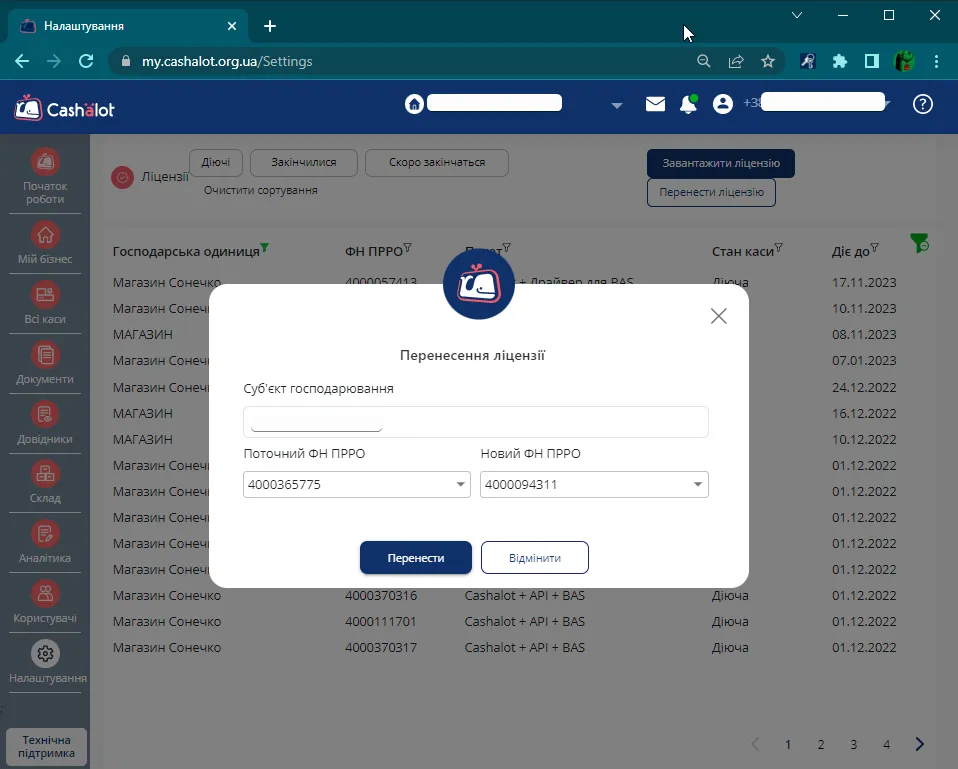The image size is (958, 769).
Task: Close the license transfer dialog
Action: (718, 316)
